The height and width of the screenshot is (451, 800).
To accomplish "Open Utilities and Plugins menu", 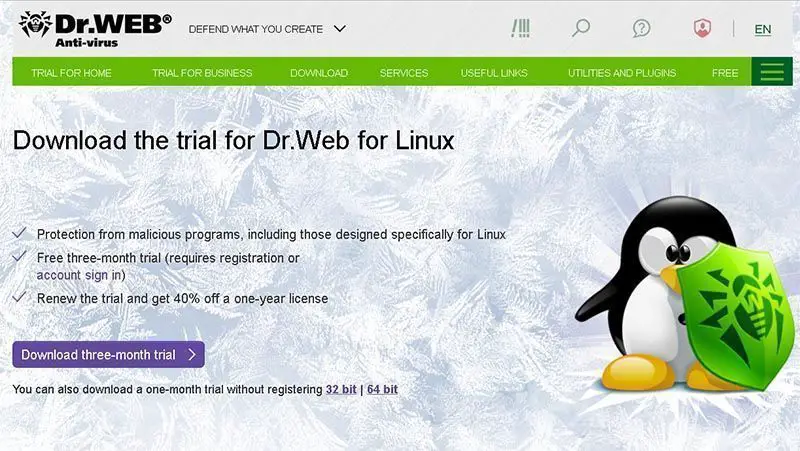I will click(622, 73).
